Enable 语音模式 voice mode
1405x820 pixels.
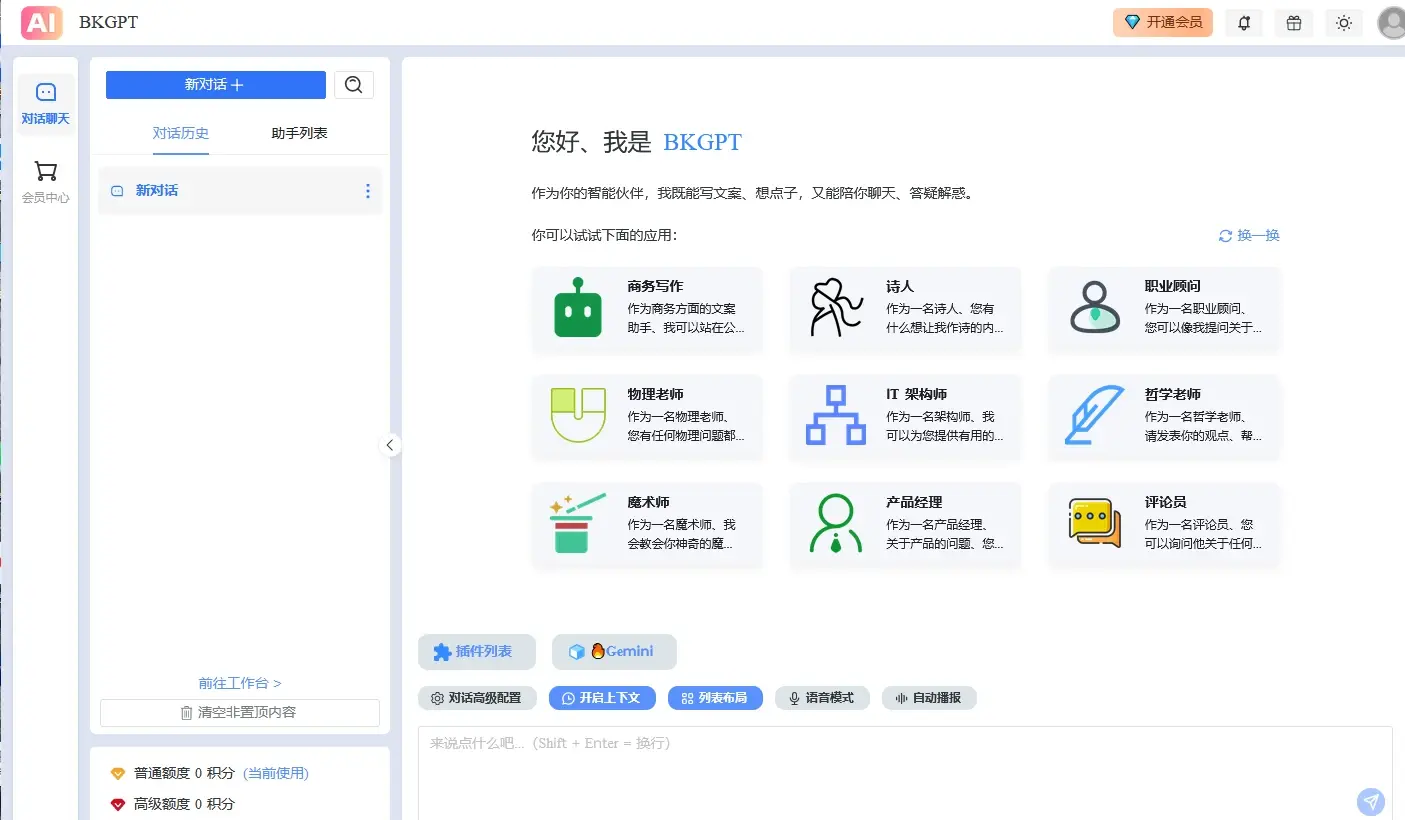tap(822, 698)
